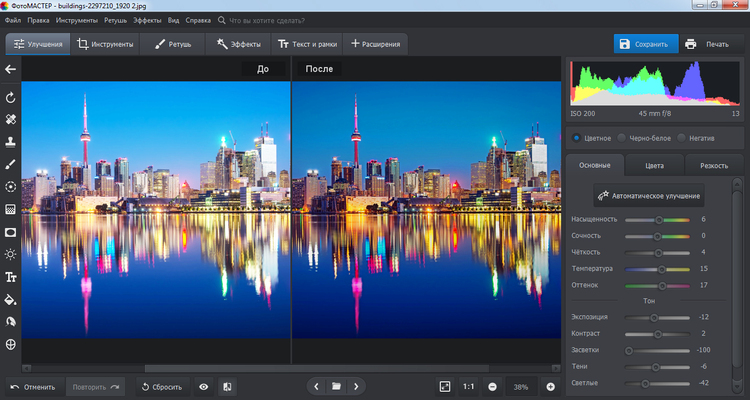Click the back arrow in left sidebar
The height and width of the screenshot is (400, 750).
(11, 69)
